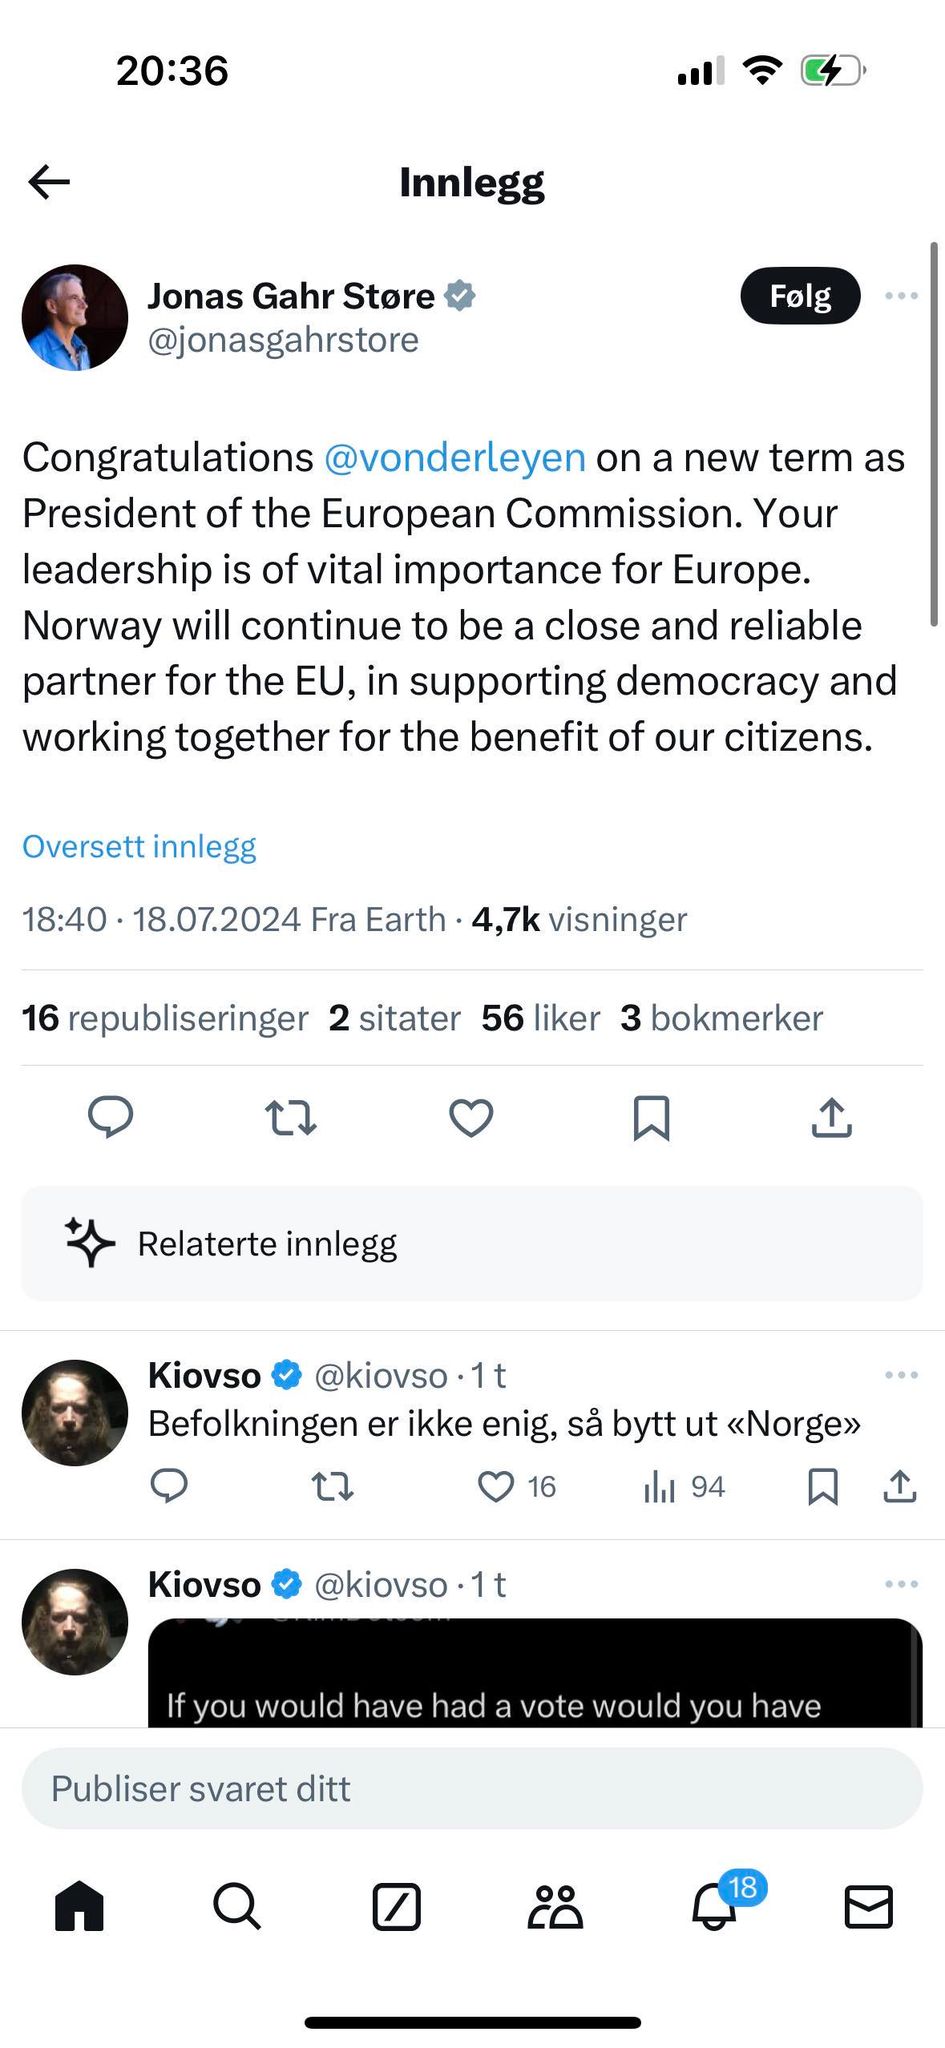Tap the repost icon under main post
The width and height of the screenshot is (945, 2048).
point(291,1117)
